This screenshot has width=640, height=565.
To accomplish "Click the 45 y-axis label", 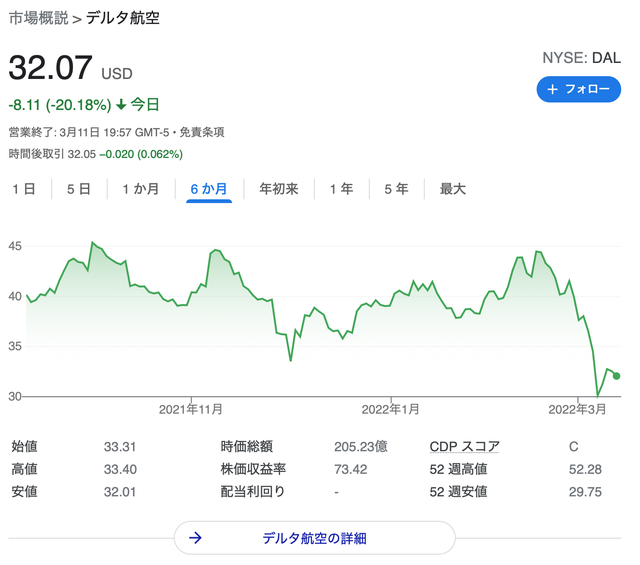I will click(x=15, y=246).
